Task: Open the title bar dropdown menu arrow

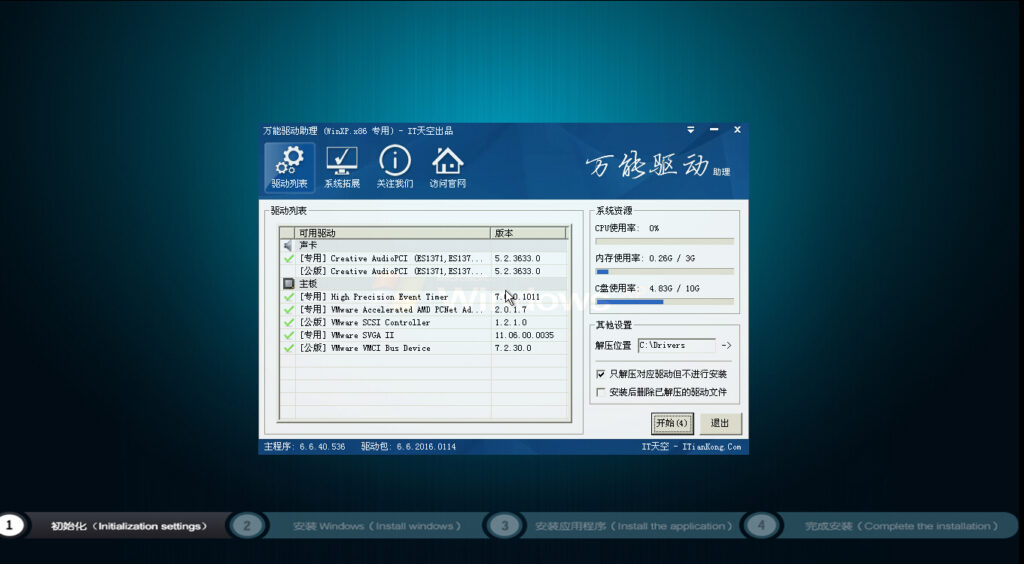Action: [x=690, y=130]
